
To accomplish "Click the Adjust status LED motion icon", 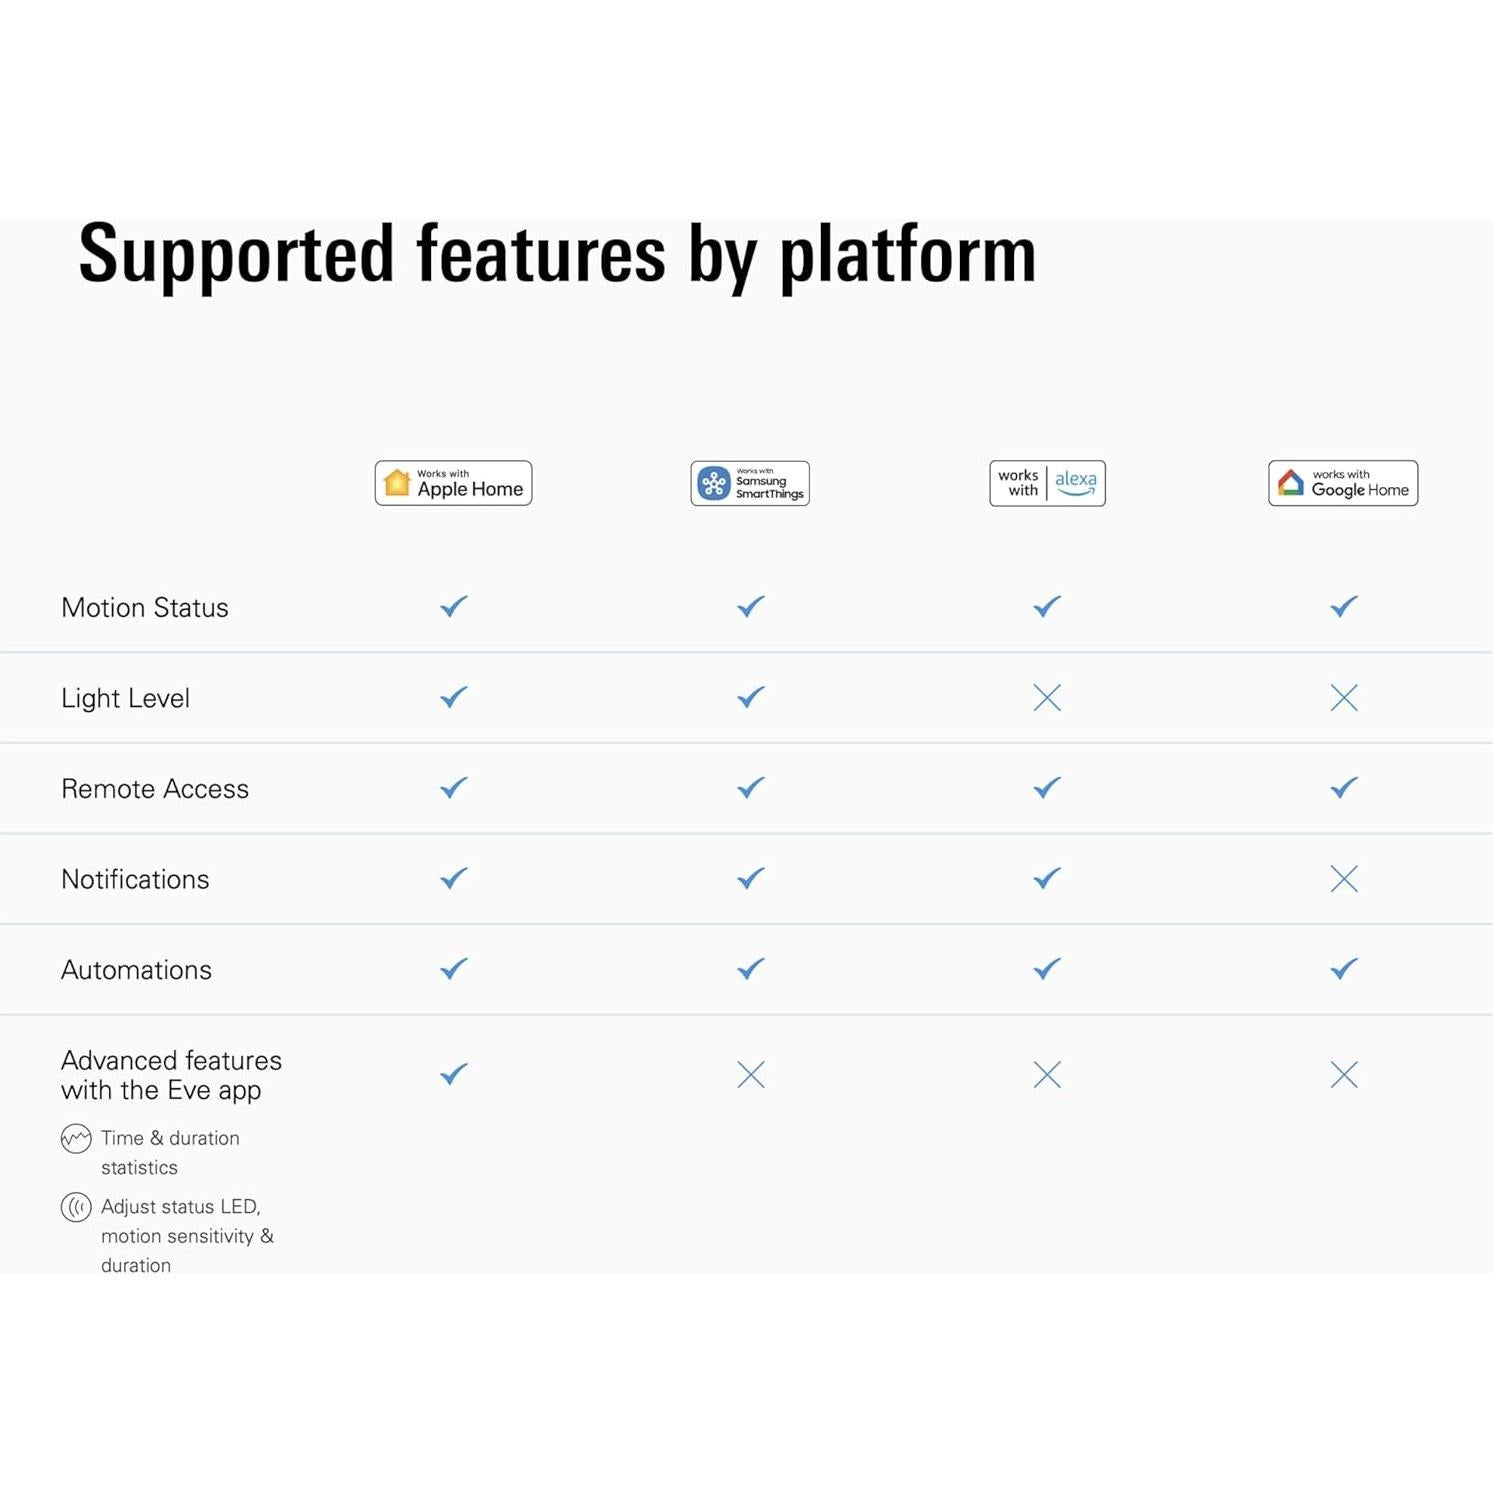I will point(76,1207).
